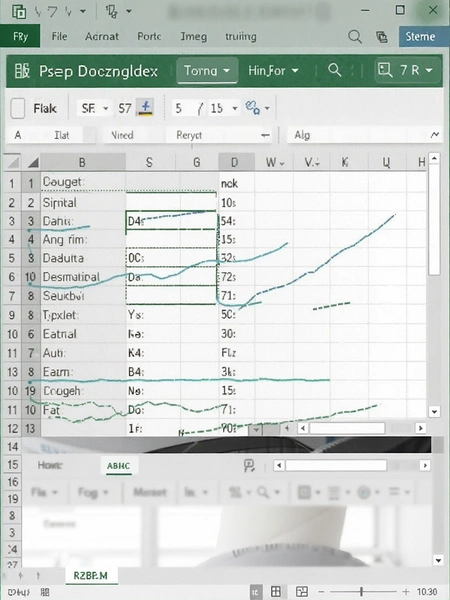Select normal view icon in status bar
The height and width of the screenshot is (600, 450).
click(x=256, y=592)
